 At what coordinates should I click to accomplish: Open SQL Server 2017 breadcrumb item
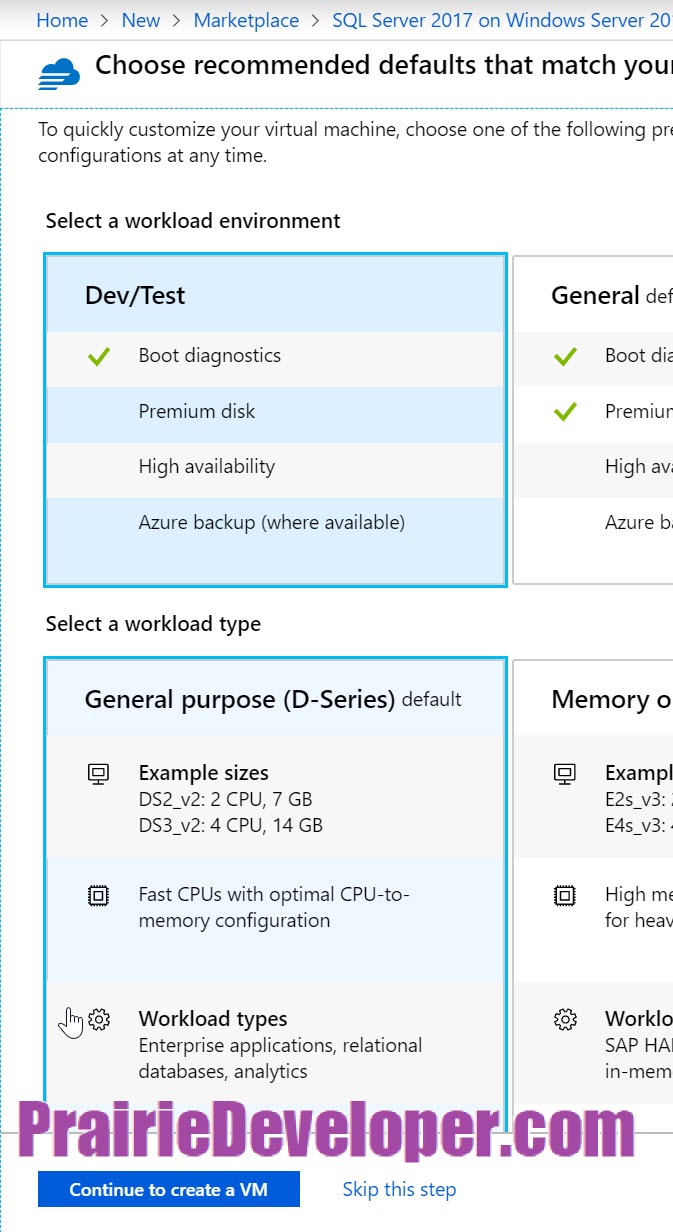click(x=502, y=20)
